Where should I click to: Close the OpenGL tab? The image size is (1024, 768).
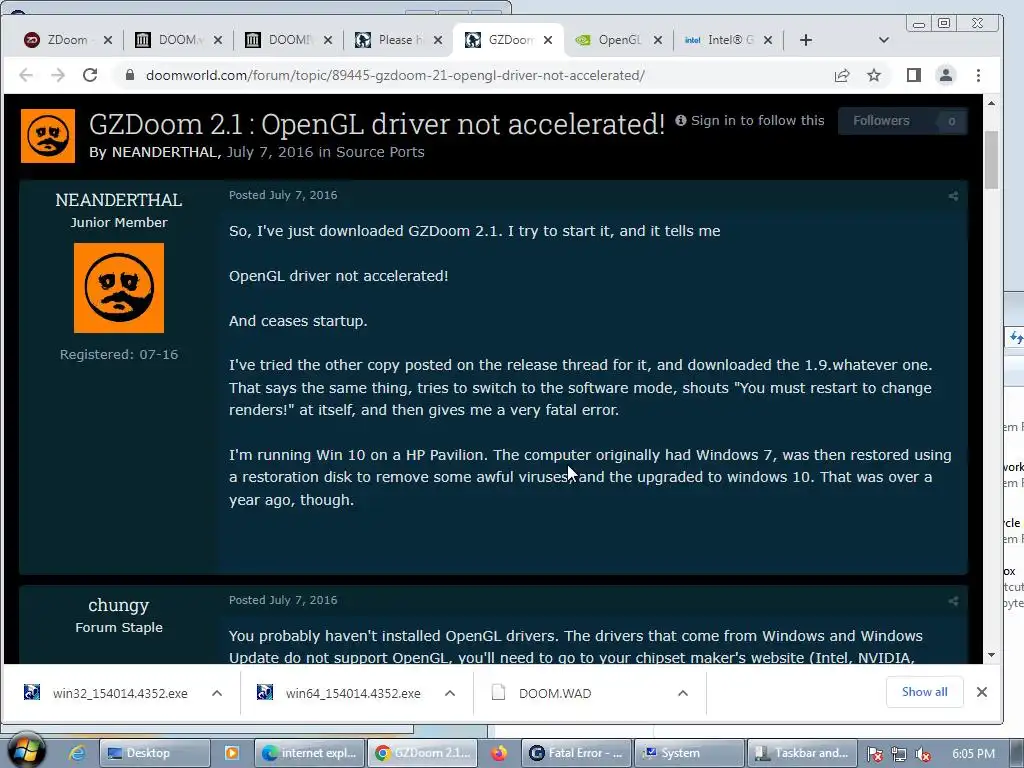coord(658,40)
